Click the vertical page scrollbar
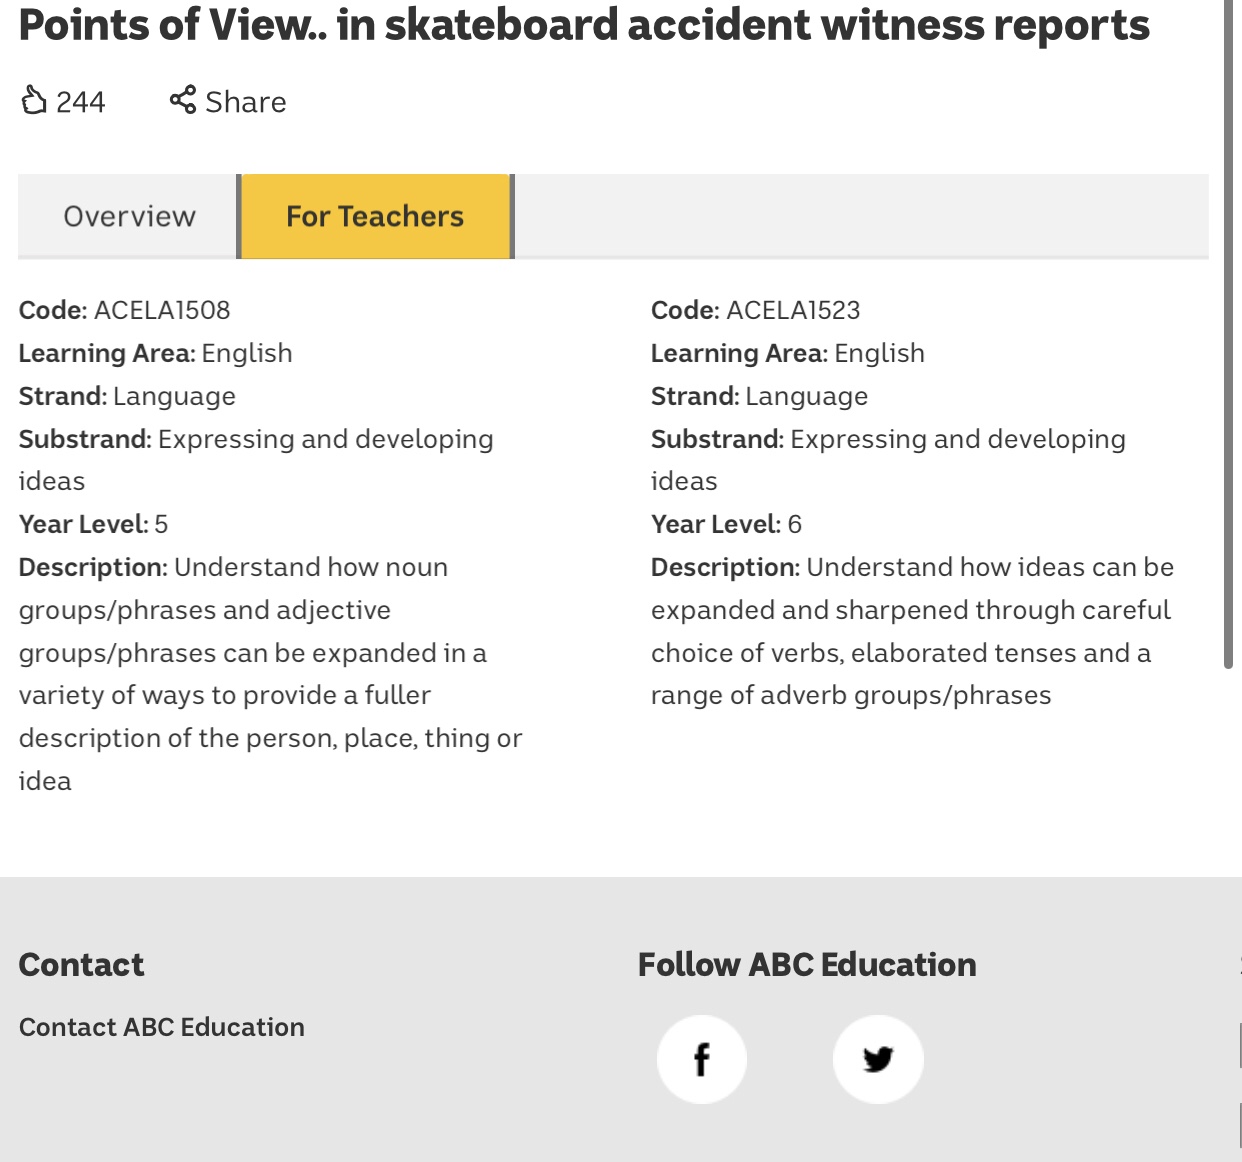1242x1162 pixels. pyautogui.click(x=1228, y=330)
